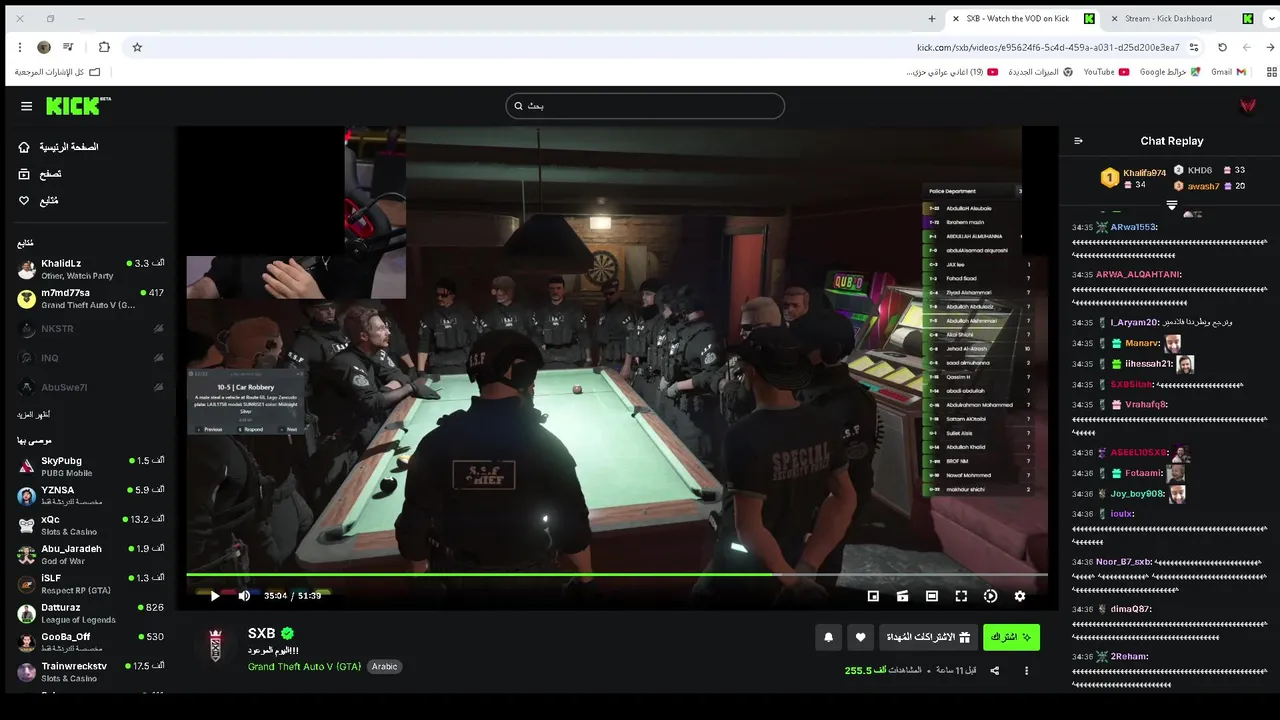
Task: Open playback speed menu in player
Action: (x=990, y=596)
